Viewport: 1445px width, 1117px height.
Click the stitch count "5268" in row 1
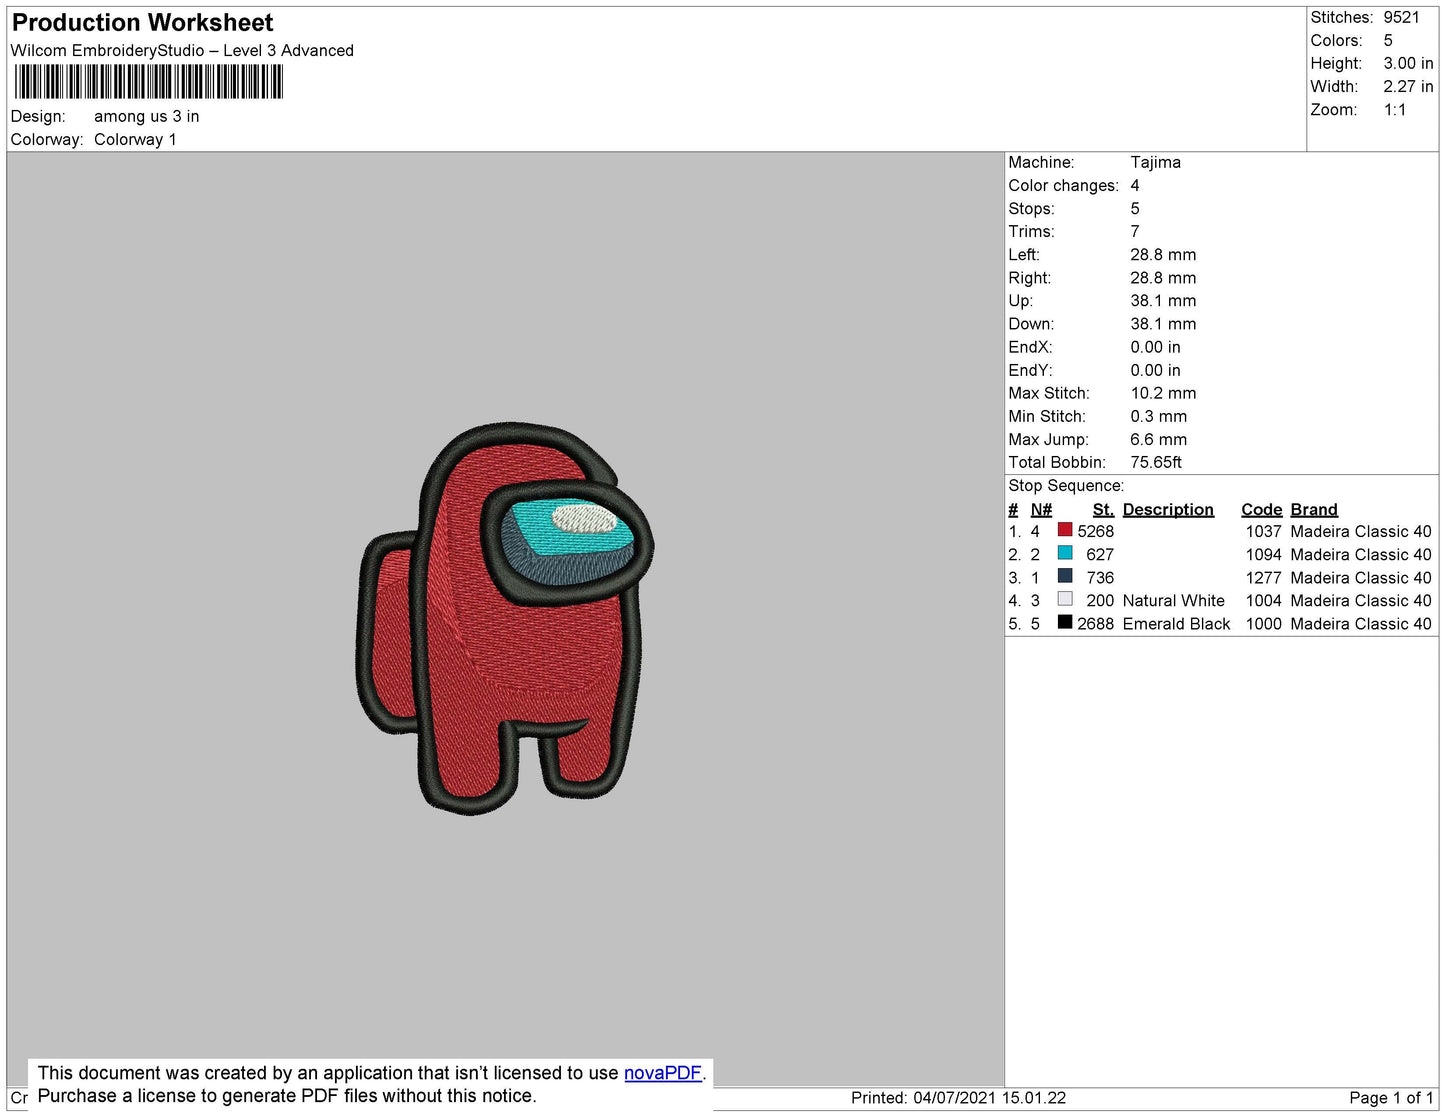[1096, 532]
